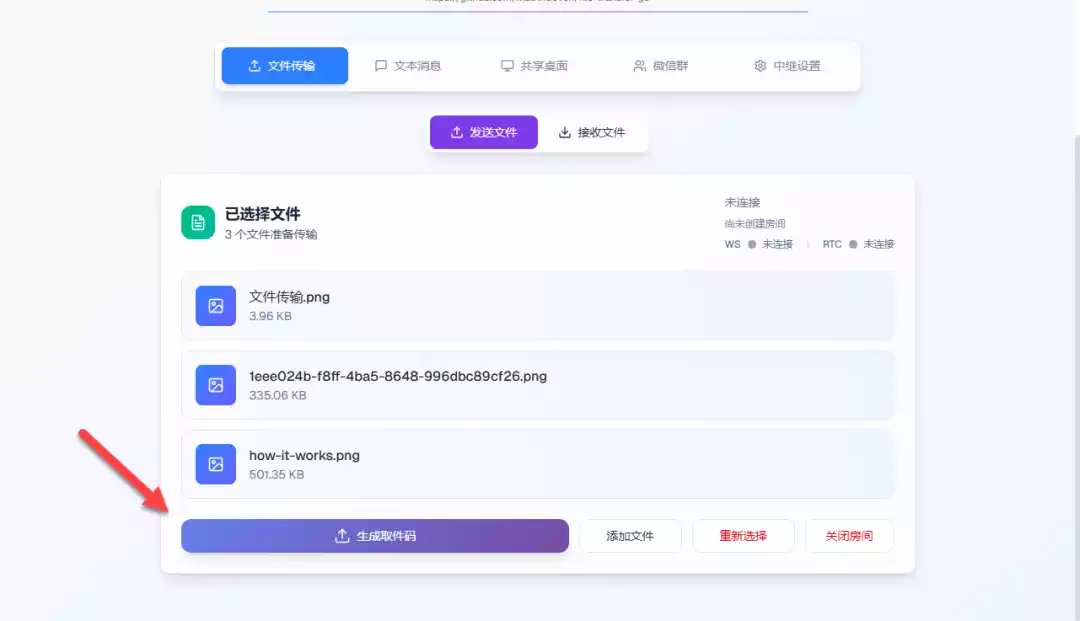Click the gear icon in 中继设置 tab
This screenshot has width=1080, height=621.
pyautogui.click(x=760, y=66)
